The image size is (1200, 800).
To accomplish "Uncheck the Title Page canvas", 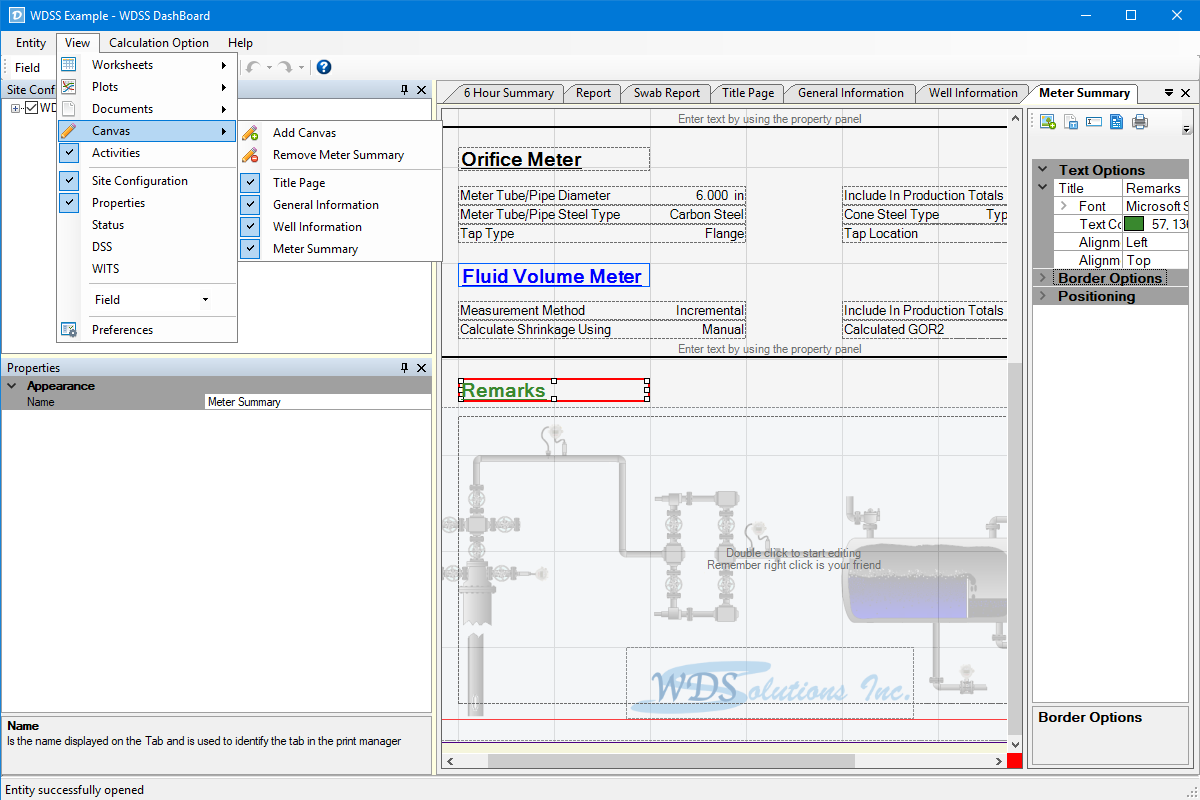I will [250, 183].
